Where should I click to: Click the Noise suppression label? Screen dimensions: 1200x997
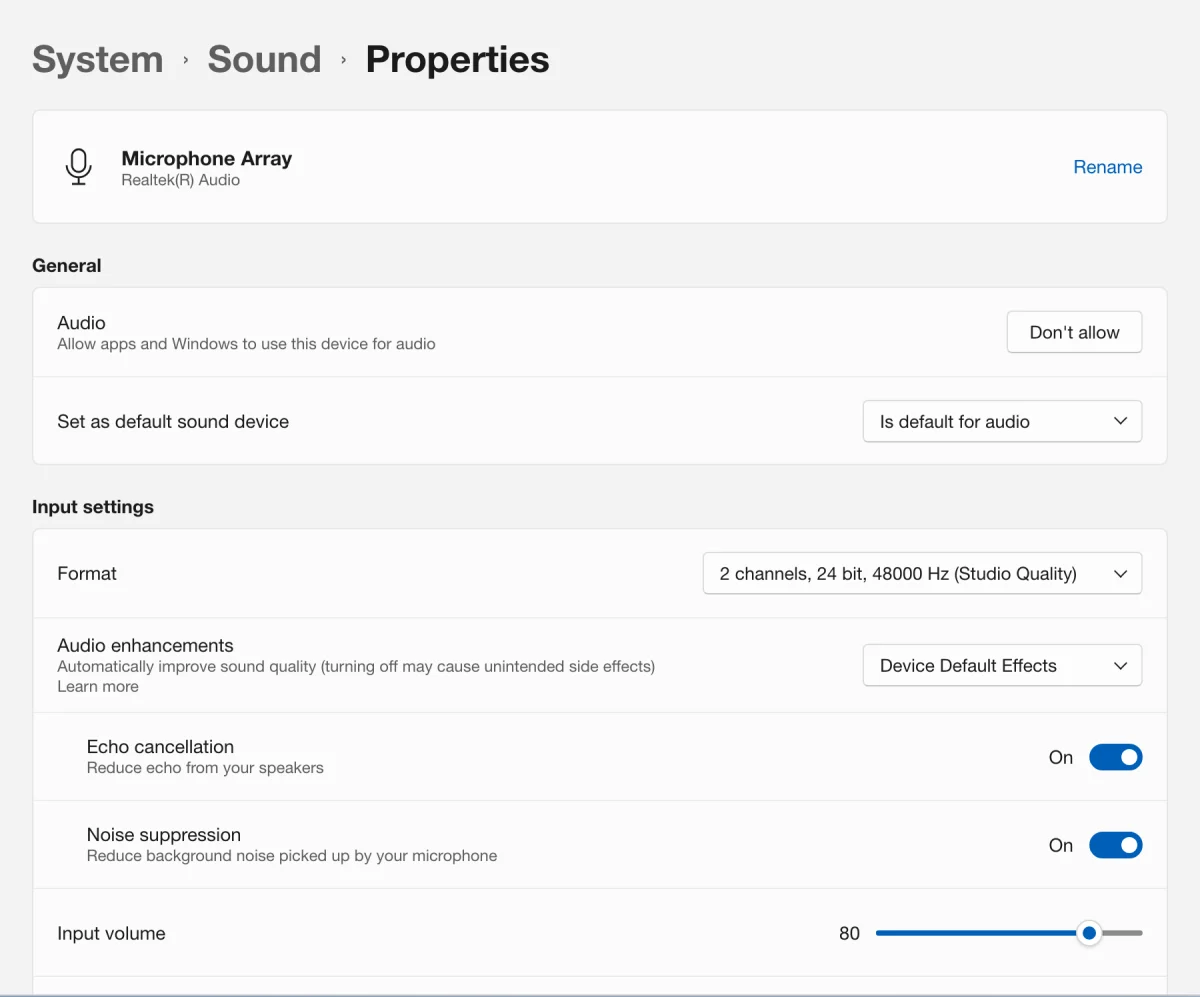click(x=164, y=835)
